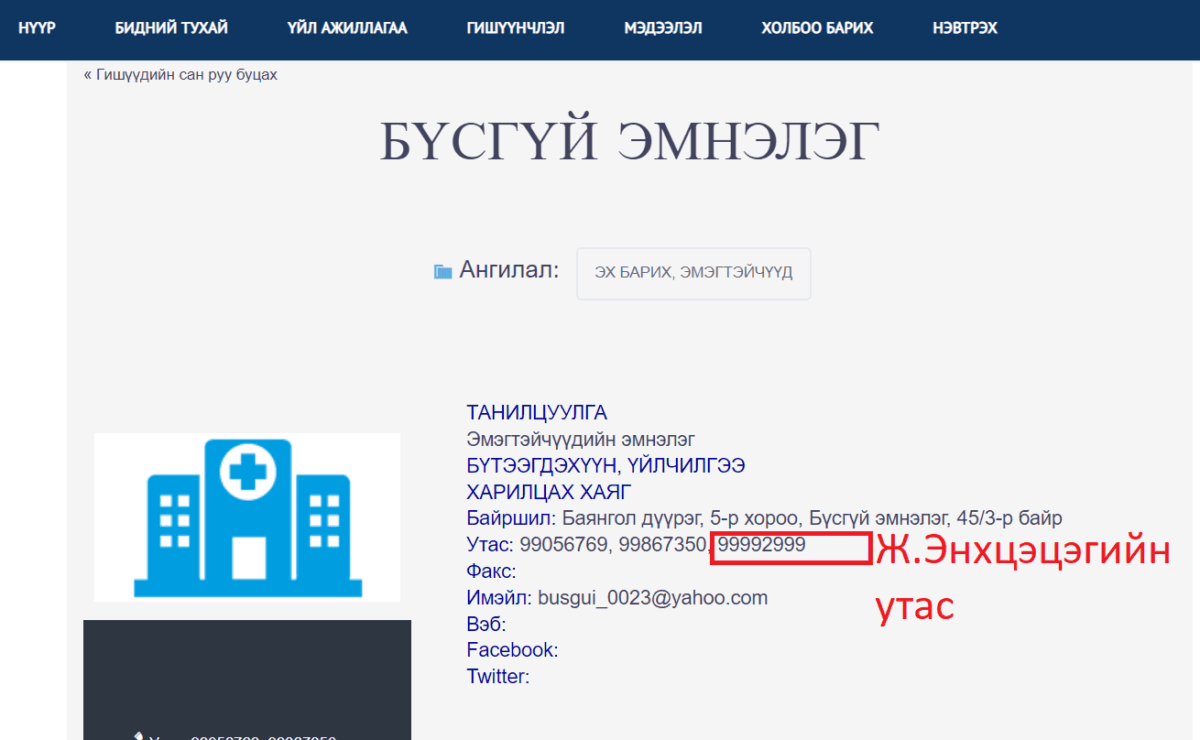1200x740 pixels.
Task: Click the phone icon in dark panel
Action: click(139, 737)
